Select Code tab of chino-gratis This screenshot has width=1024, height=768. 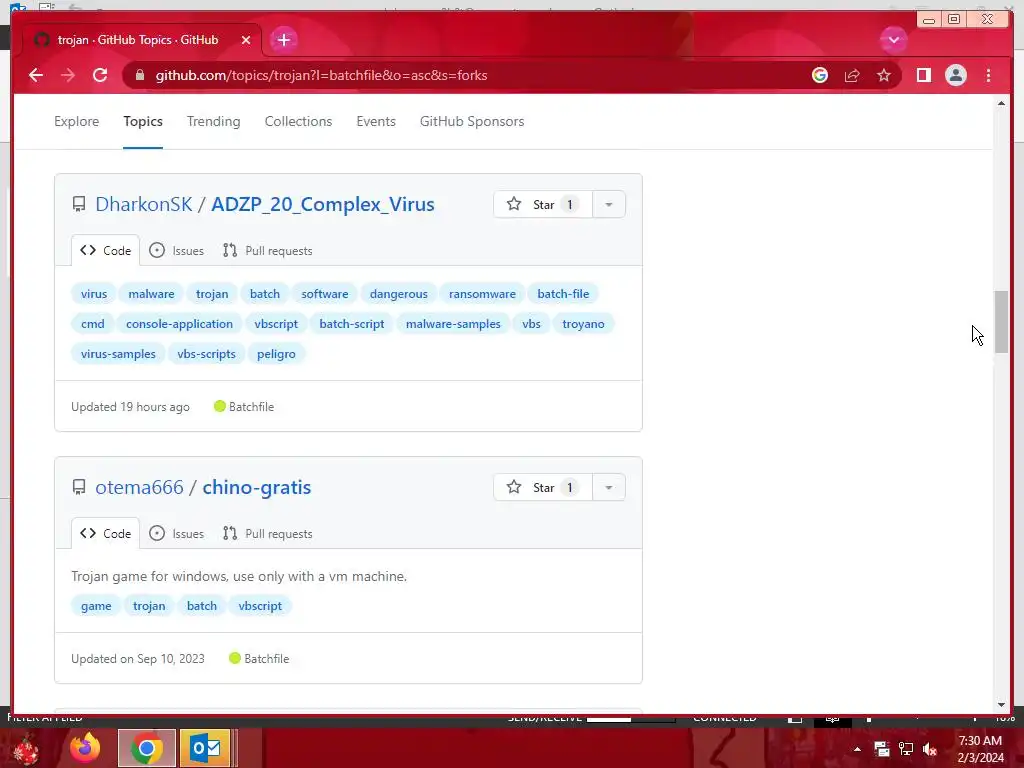click(x=106, y=534)
